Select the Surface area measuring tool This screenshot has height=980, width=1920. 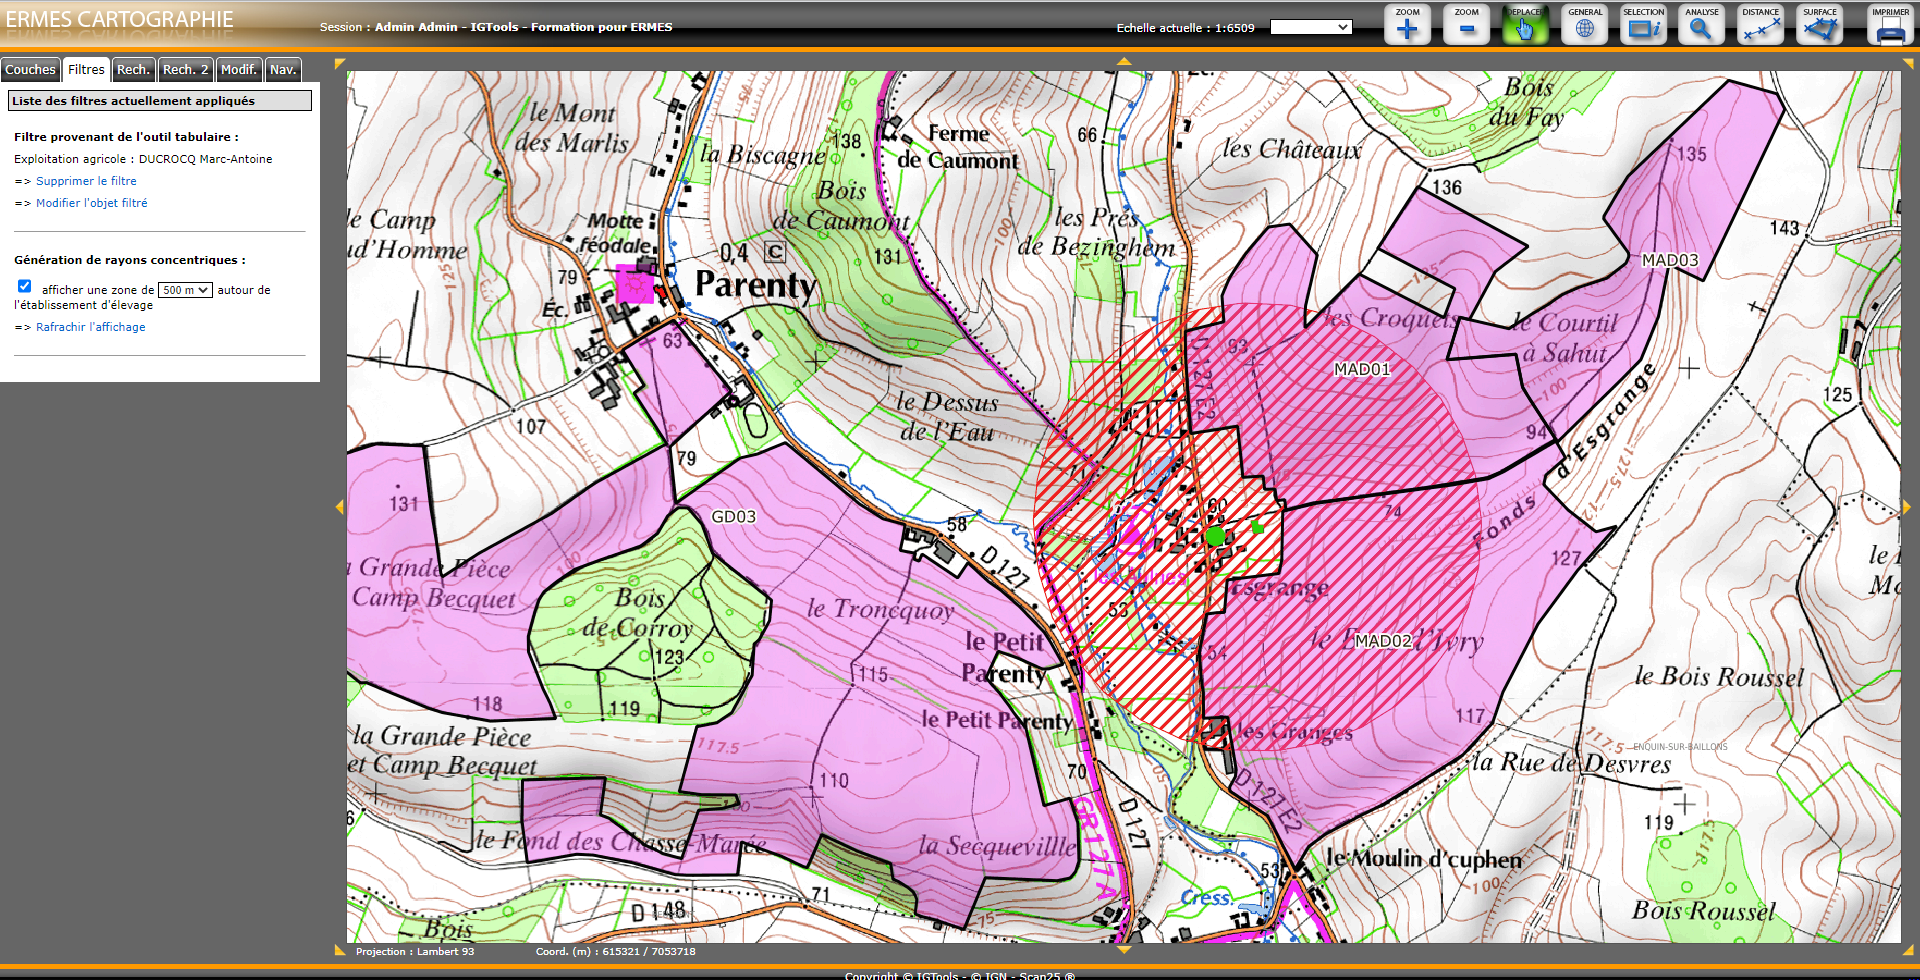tap(1819, 26)
